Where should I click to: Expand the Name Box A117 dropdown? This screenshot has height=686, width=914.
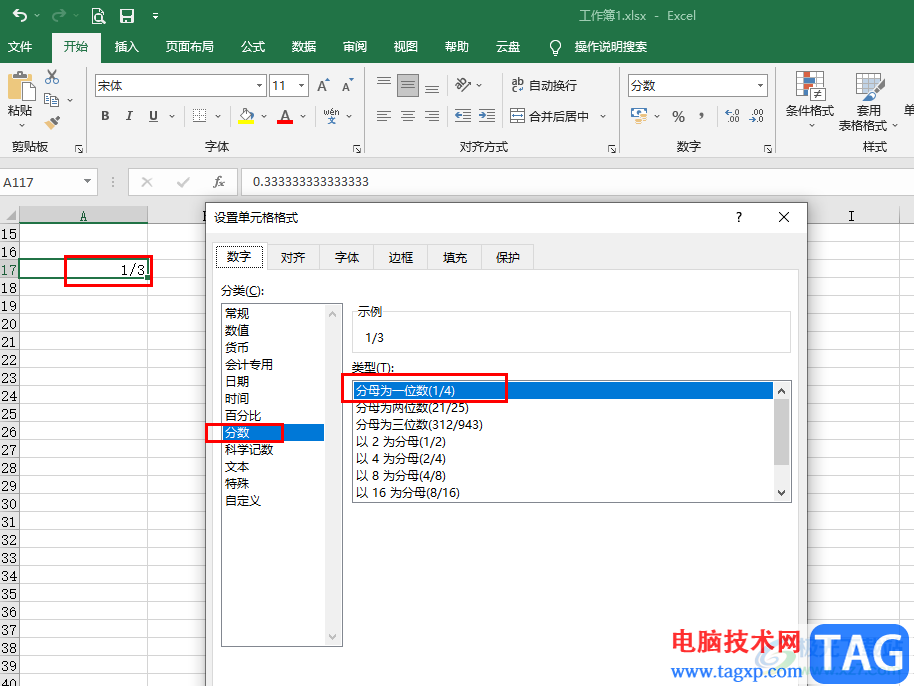pos(87,182)
